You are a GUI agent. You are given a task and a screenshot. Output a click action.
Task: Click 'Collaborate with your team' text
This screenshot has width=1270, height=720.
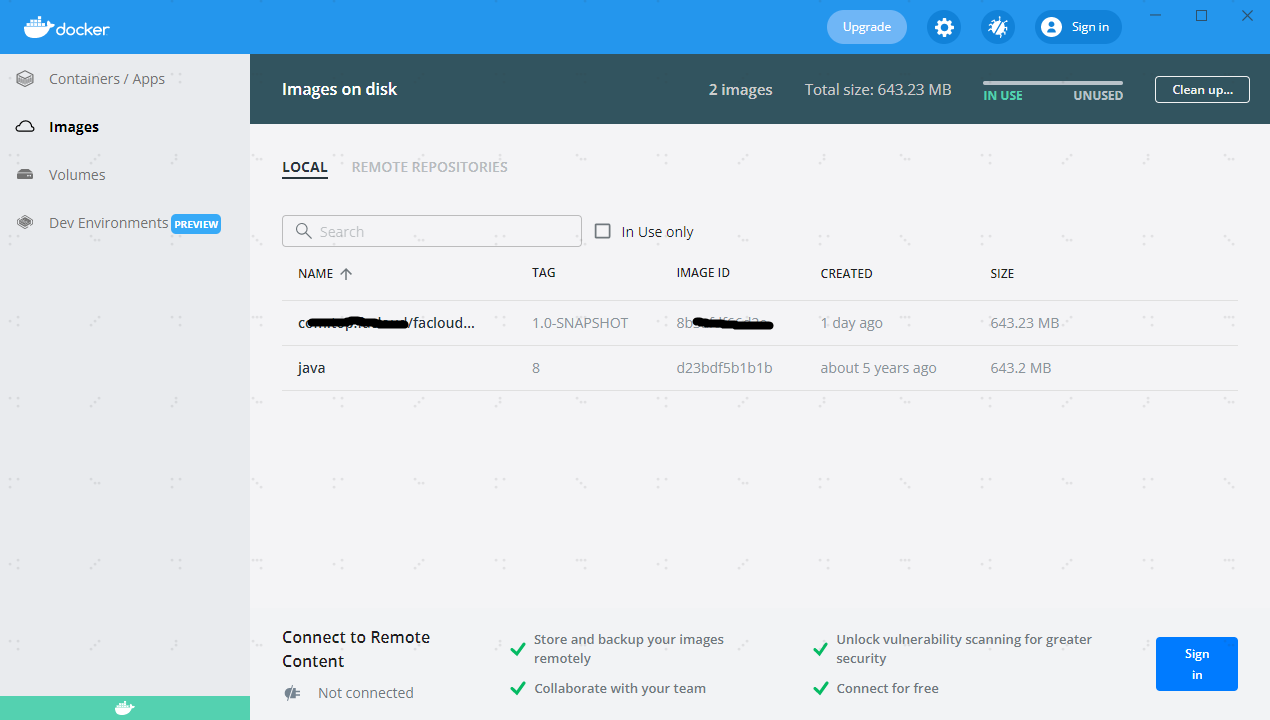(620, 688)
